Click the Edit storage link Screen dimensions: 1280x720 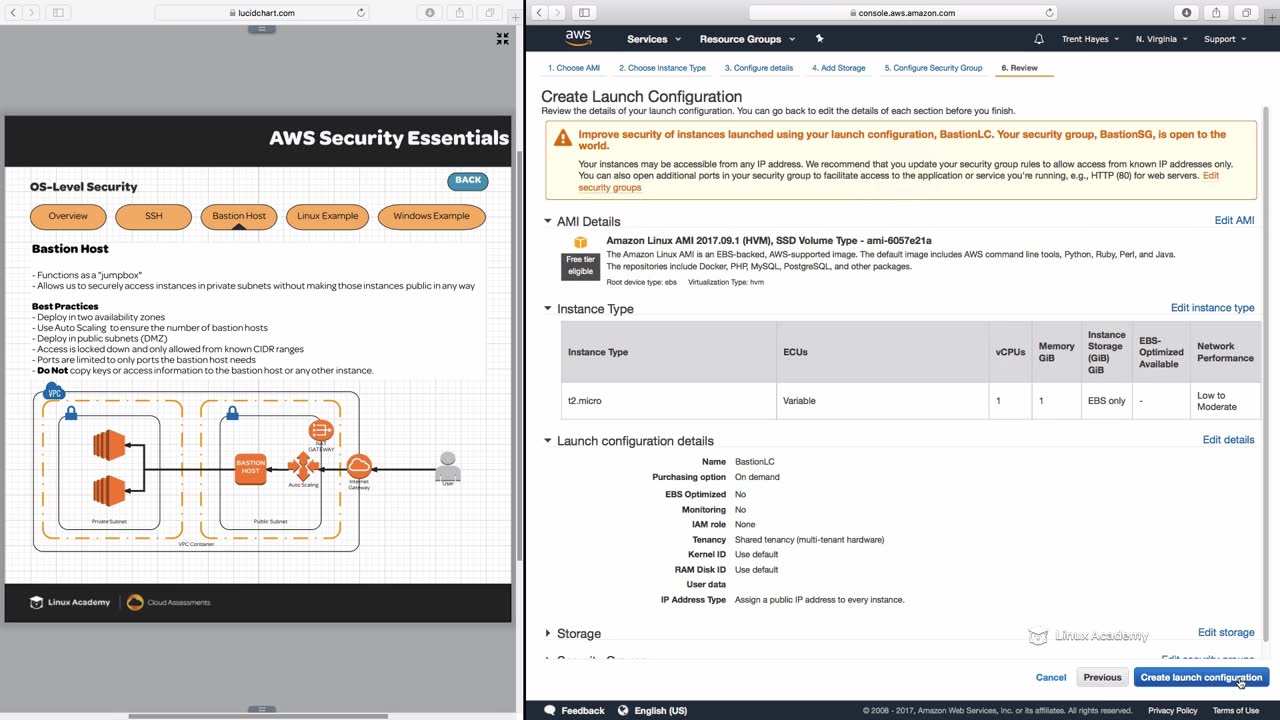pyautogui.click(x=1226, y=632)
